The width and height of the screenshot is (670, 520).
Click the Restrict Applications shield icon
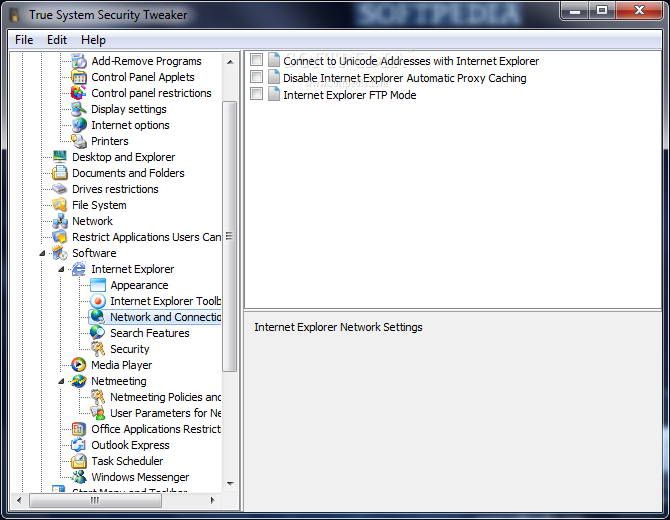pos(59,237)
